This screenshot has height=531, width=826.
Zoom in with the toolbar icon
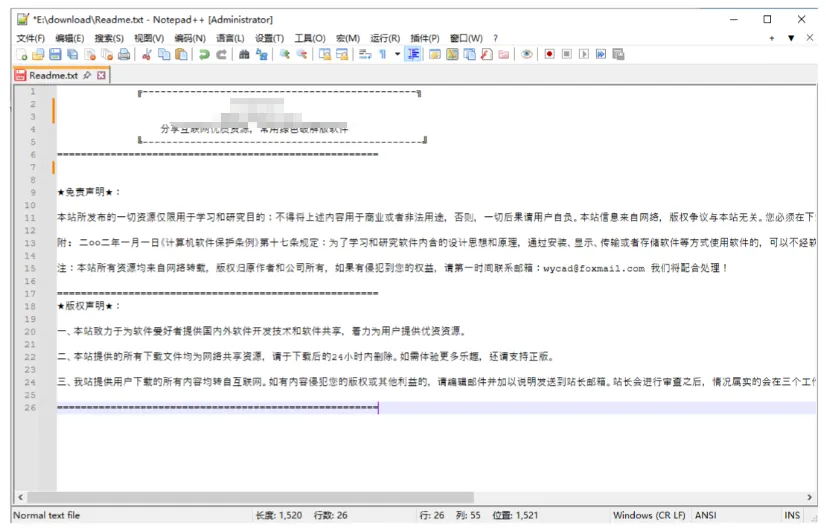click(x=284, y=54)
